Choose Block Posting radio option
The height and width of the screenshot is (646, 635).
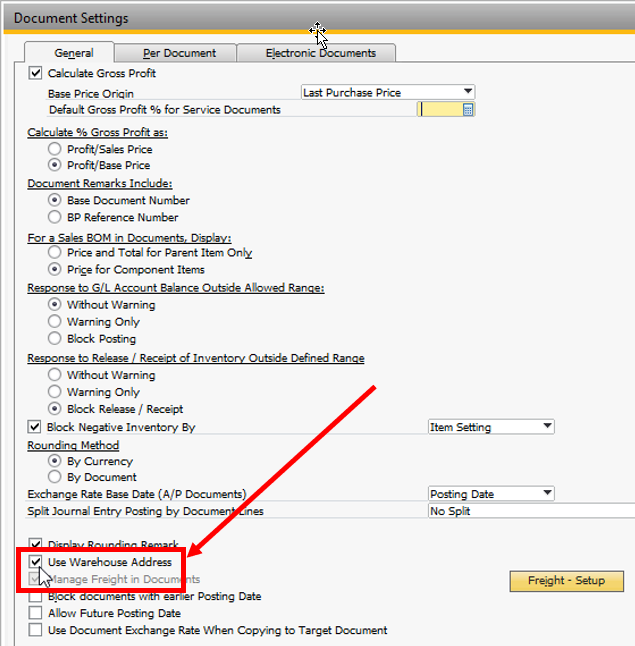55,339
